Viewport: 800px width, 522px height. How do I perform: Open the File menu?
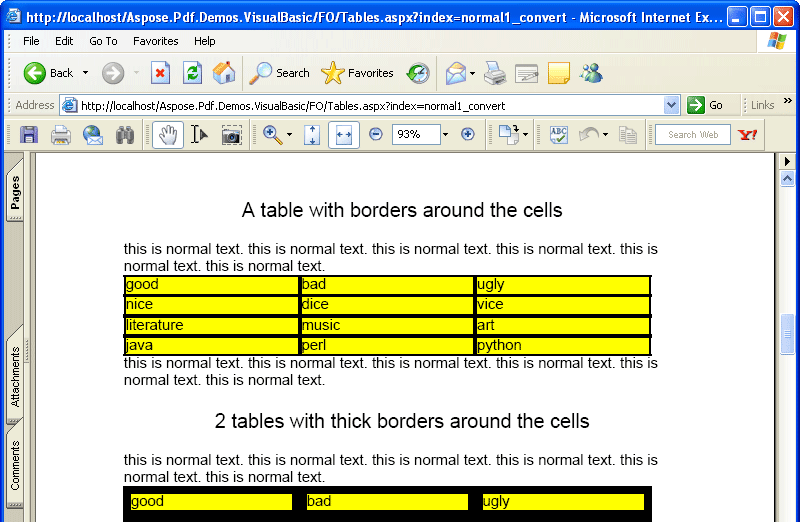[x=31, y=41]
